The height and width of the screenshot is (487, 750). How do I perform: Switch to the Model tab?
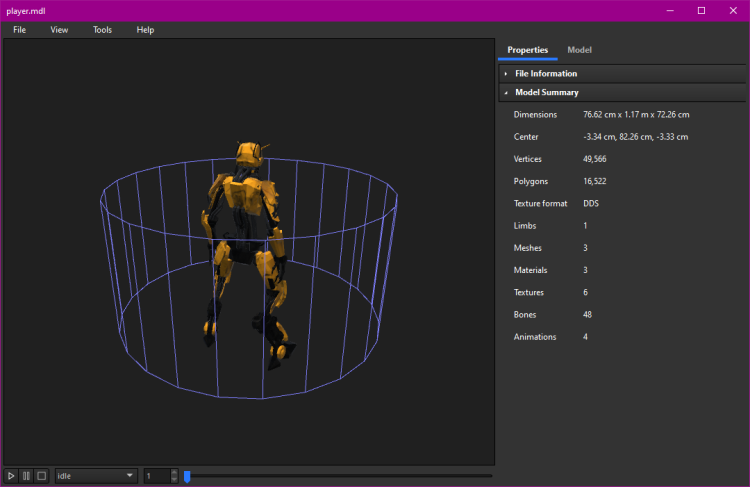(x=579, y=50)
